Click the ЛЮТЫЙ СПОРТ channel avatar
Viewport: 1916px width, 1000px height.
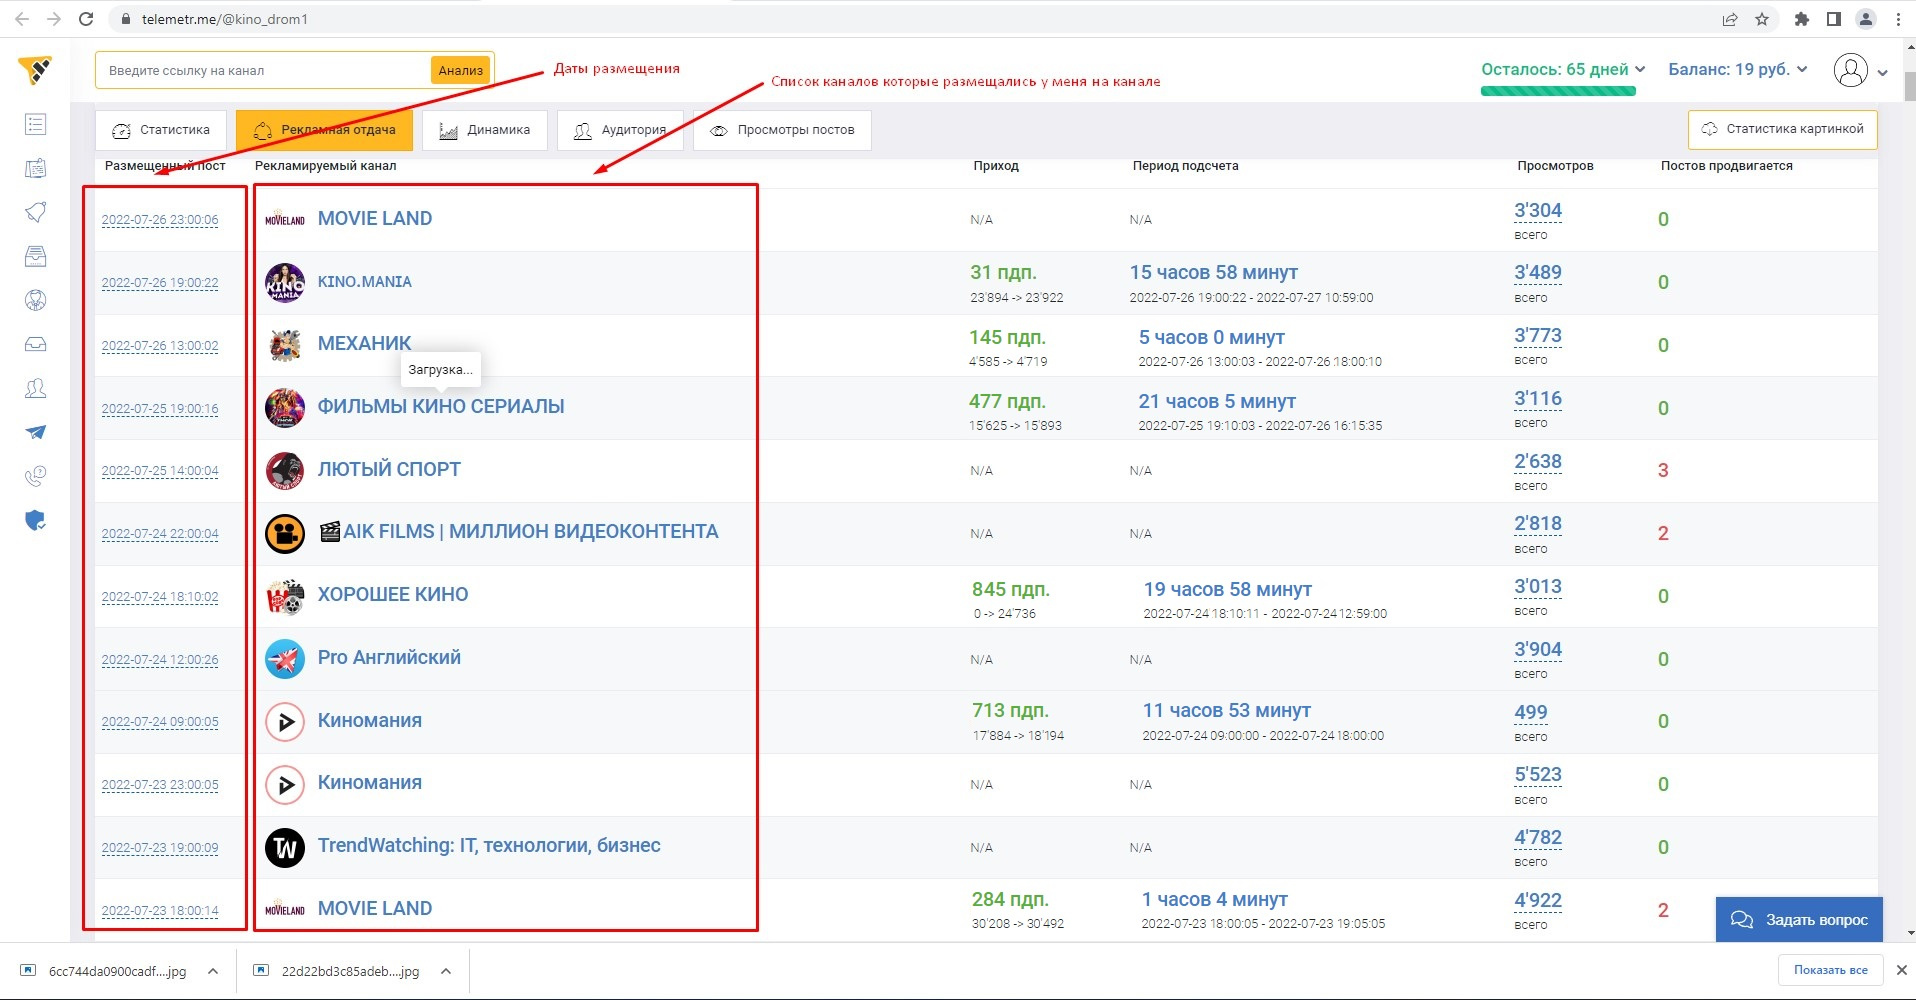pos(285,470)
